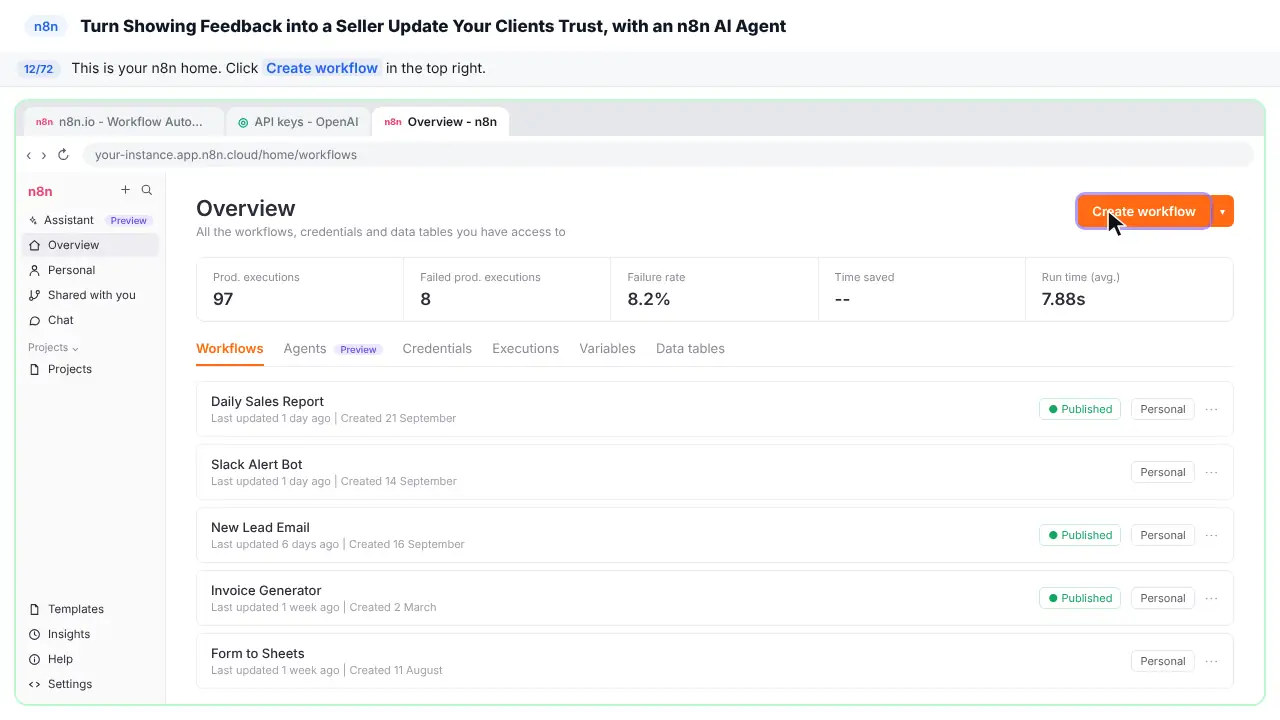Click the Personal tag on Slack Alert Bot
Image resolution: width=1280 pixels, height=720 pixels.
[x=1163, y=472]
